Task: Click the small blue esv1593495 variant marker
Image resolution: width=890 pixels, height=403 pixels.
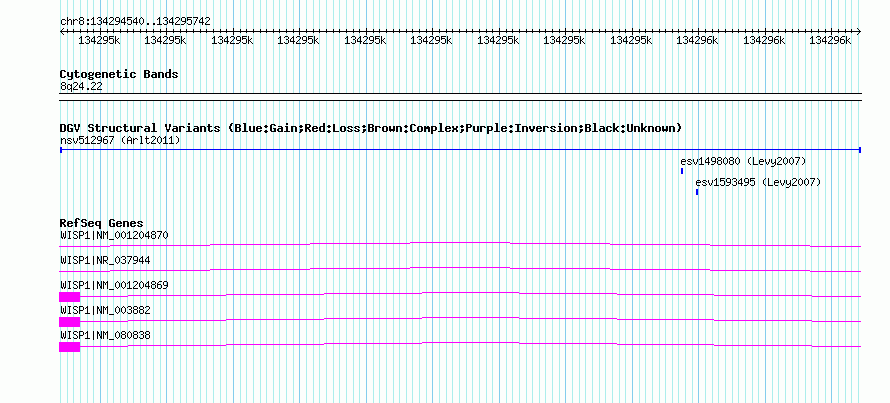Action: tap(696, 192)
